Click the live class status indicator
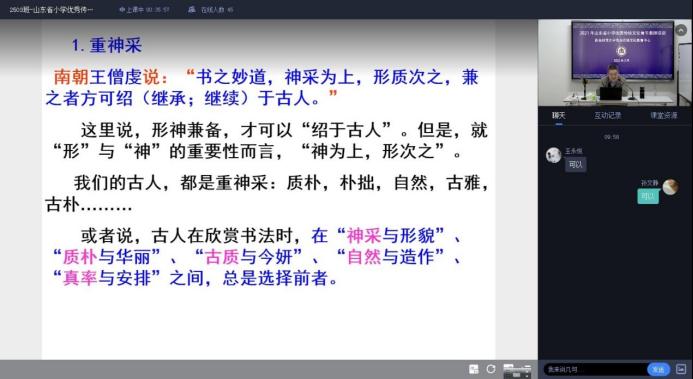The image size is (693, 379). click(144, 9)
